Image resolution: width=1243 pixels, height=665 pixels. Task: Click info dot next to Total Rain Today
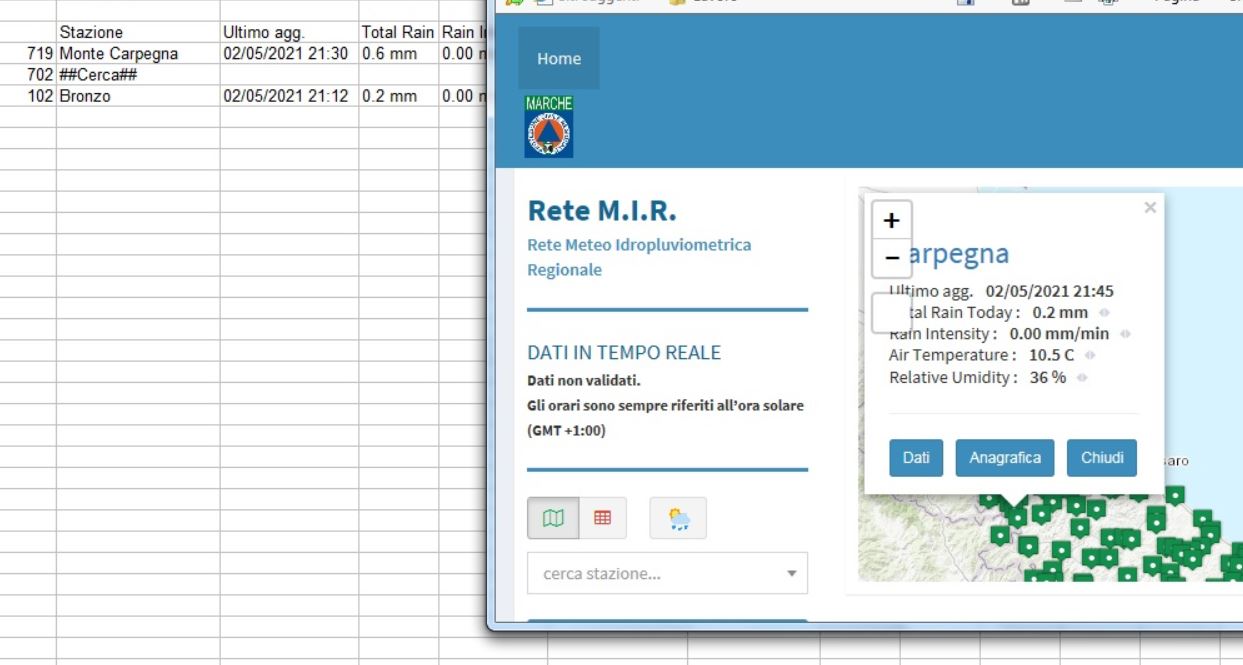click(1104, 313)
